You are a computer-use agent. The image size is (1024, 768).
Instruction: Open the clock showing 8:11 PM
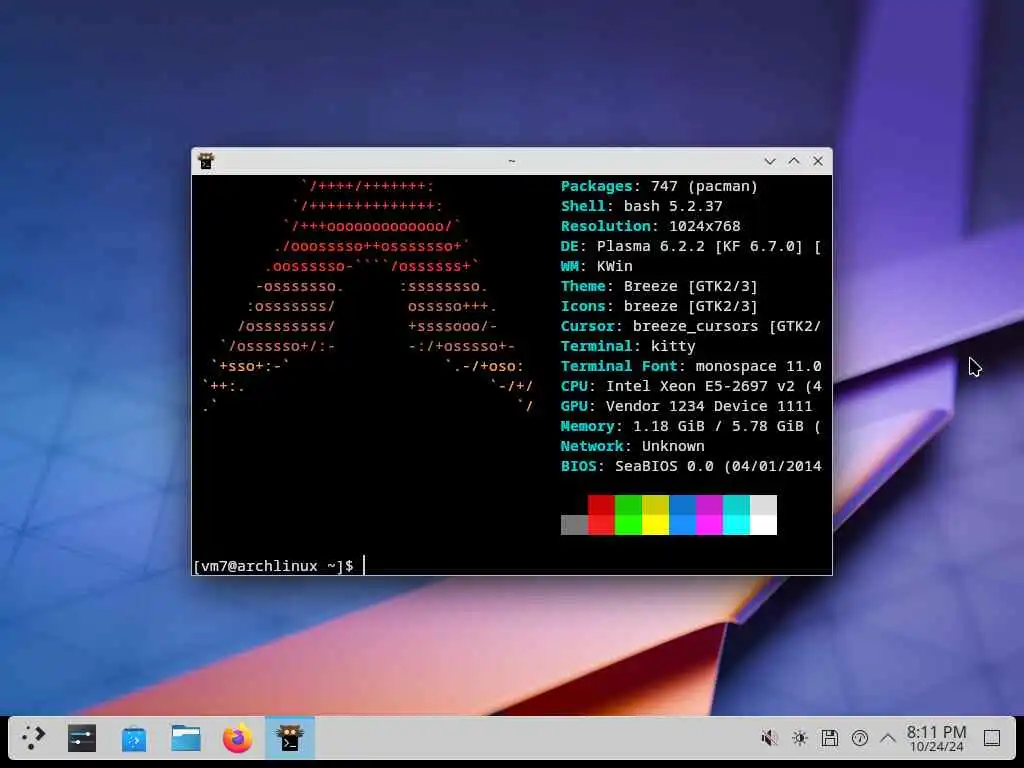936,738
